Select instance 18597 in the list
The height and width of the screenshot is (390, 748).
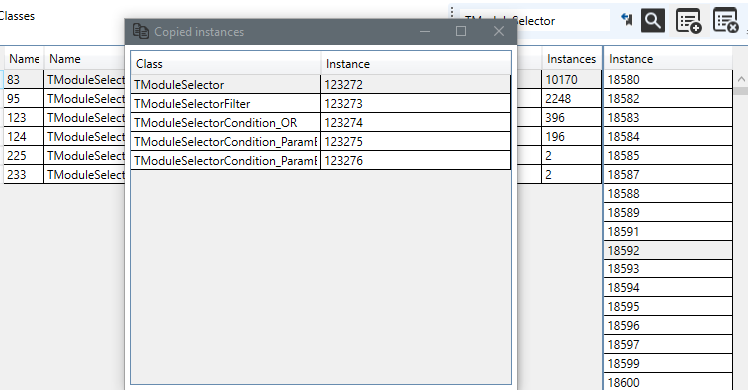point(668,345)
